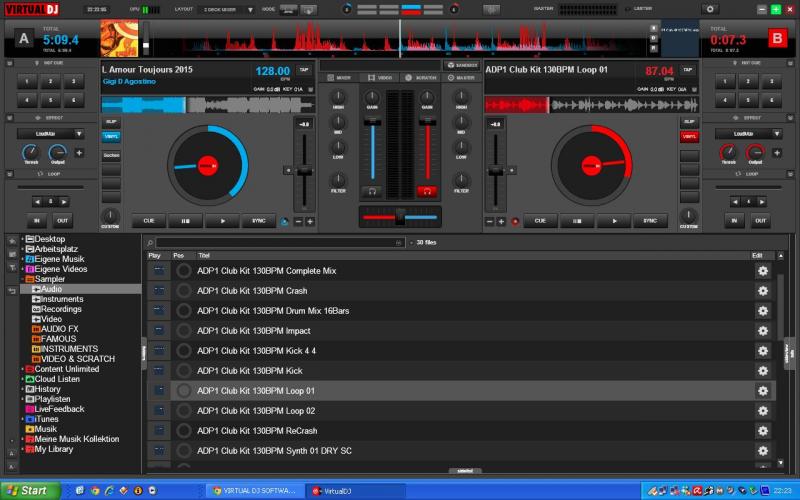Click the search magnifier icon
The width and height of the screenshot is (800, 500).
click(150, 243)
